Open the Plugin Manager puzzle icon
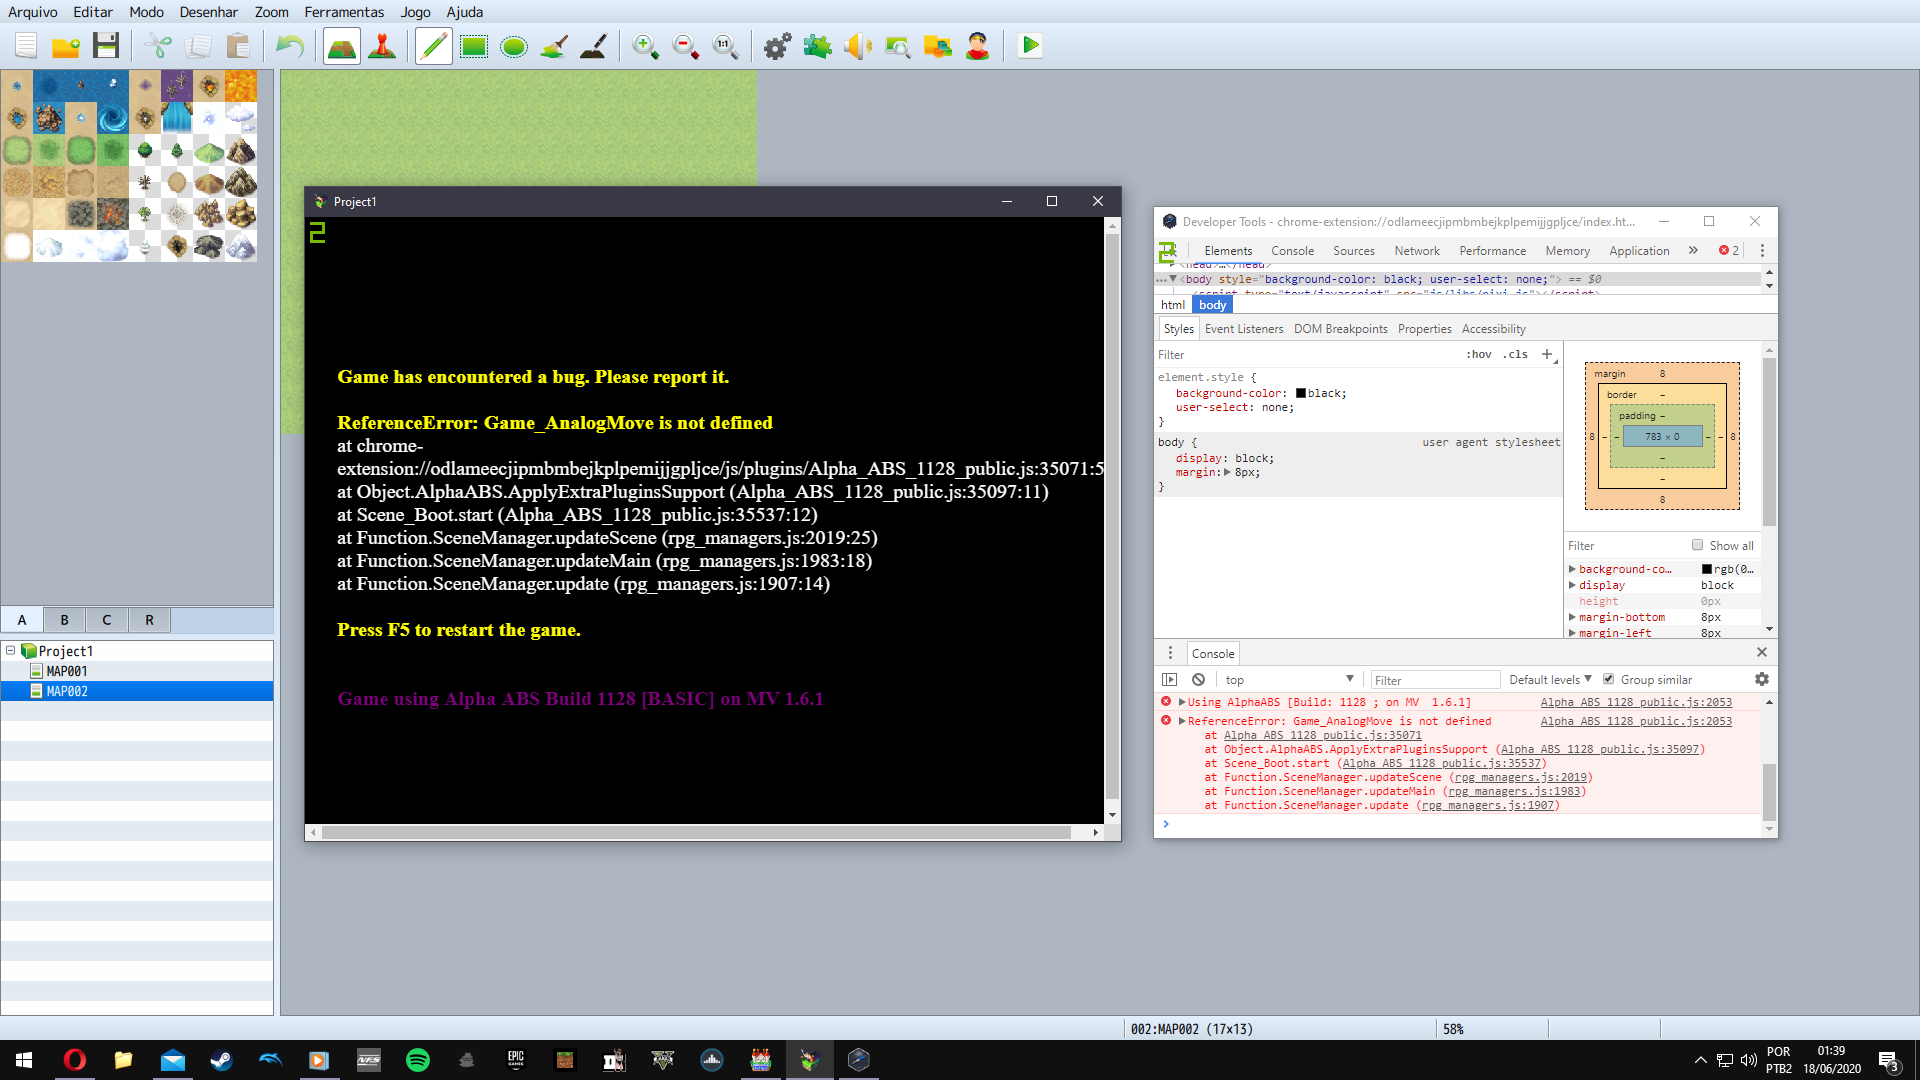1920x1080 pixels. 818,46
